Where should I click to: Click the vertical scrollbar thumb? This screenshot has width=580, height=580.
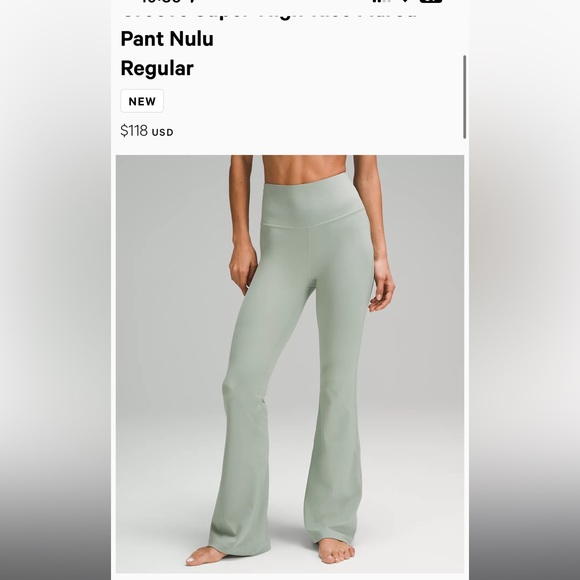point(465,97)
